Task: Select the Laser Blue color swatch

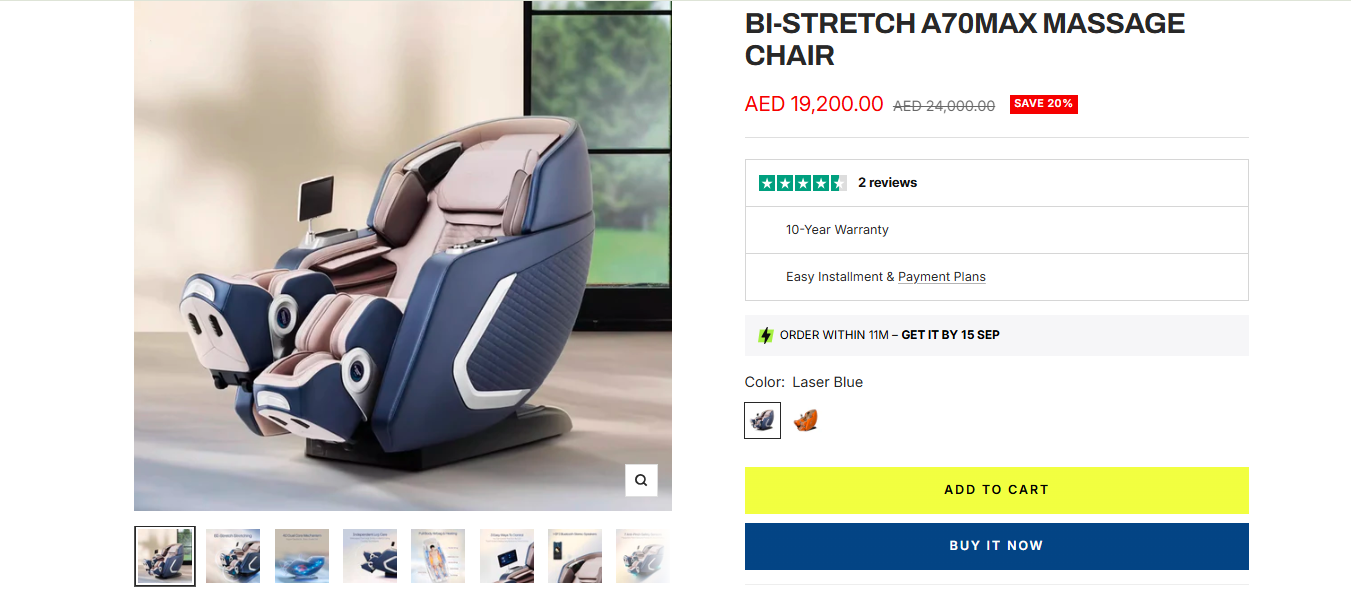Action: 763,421
